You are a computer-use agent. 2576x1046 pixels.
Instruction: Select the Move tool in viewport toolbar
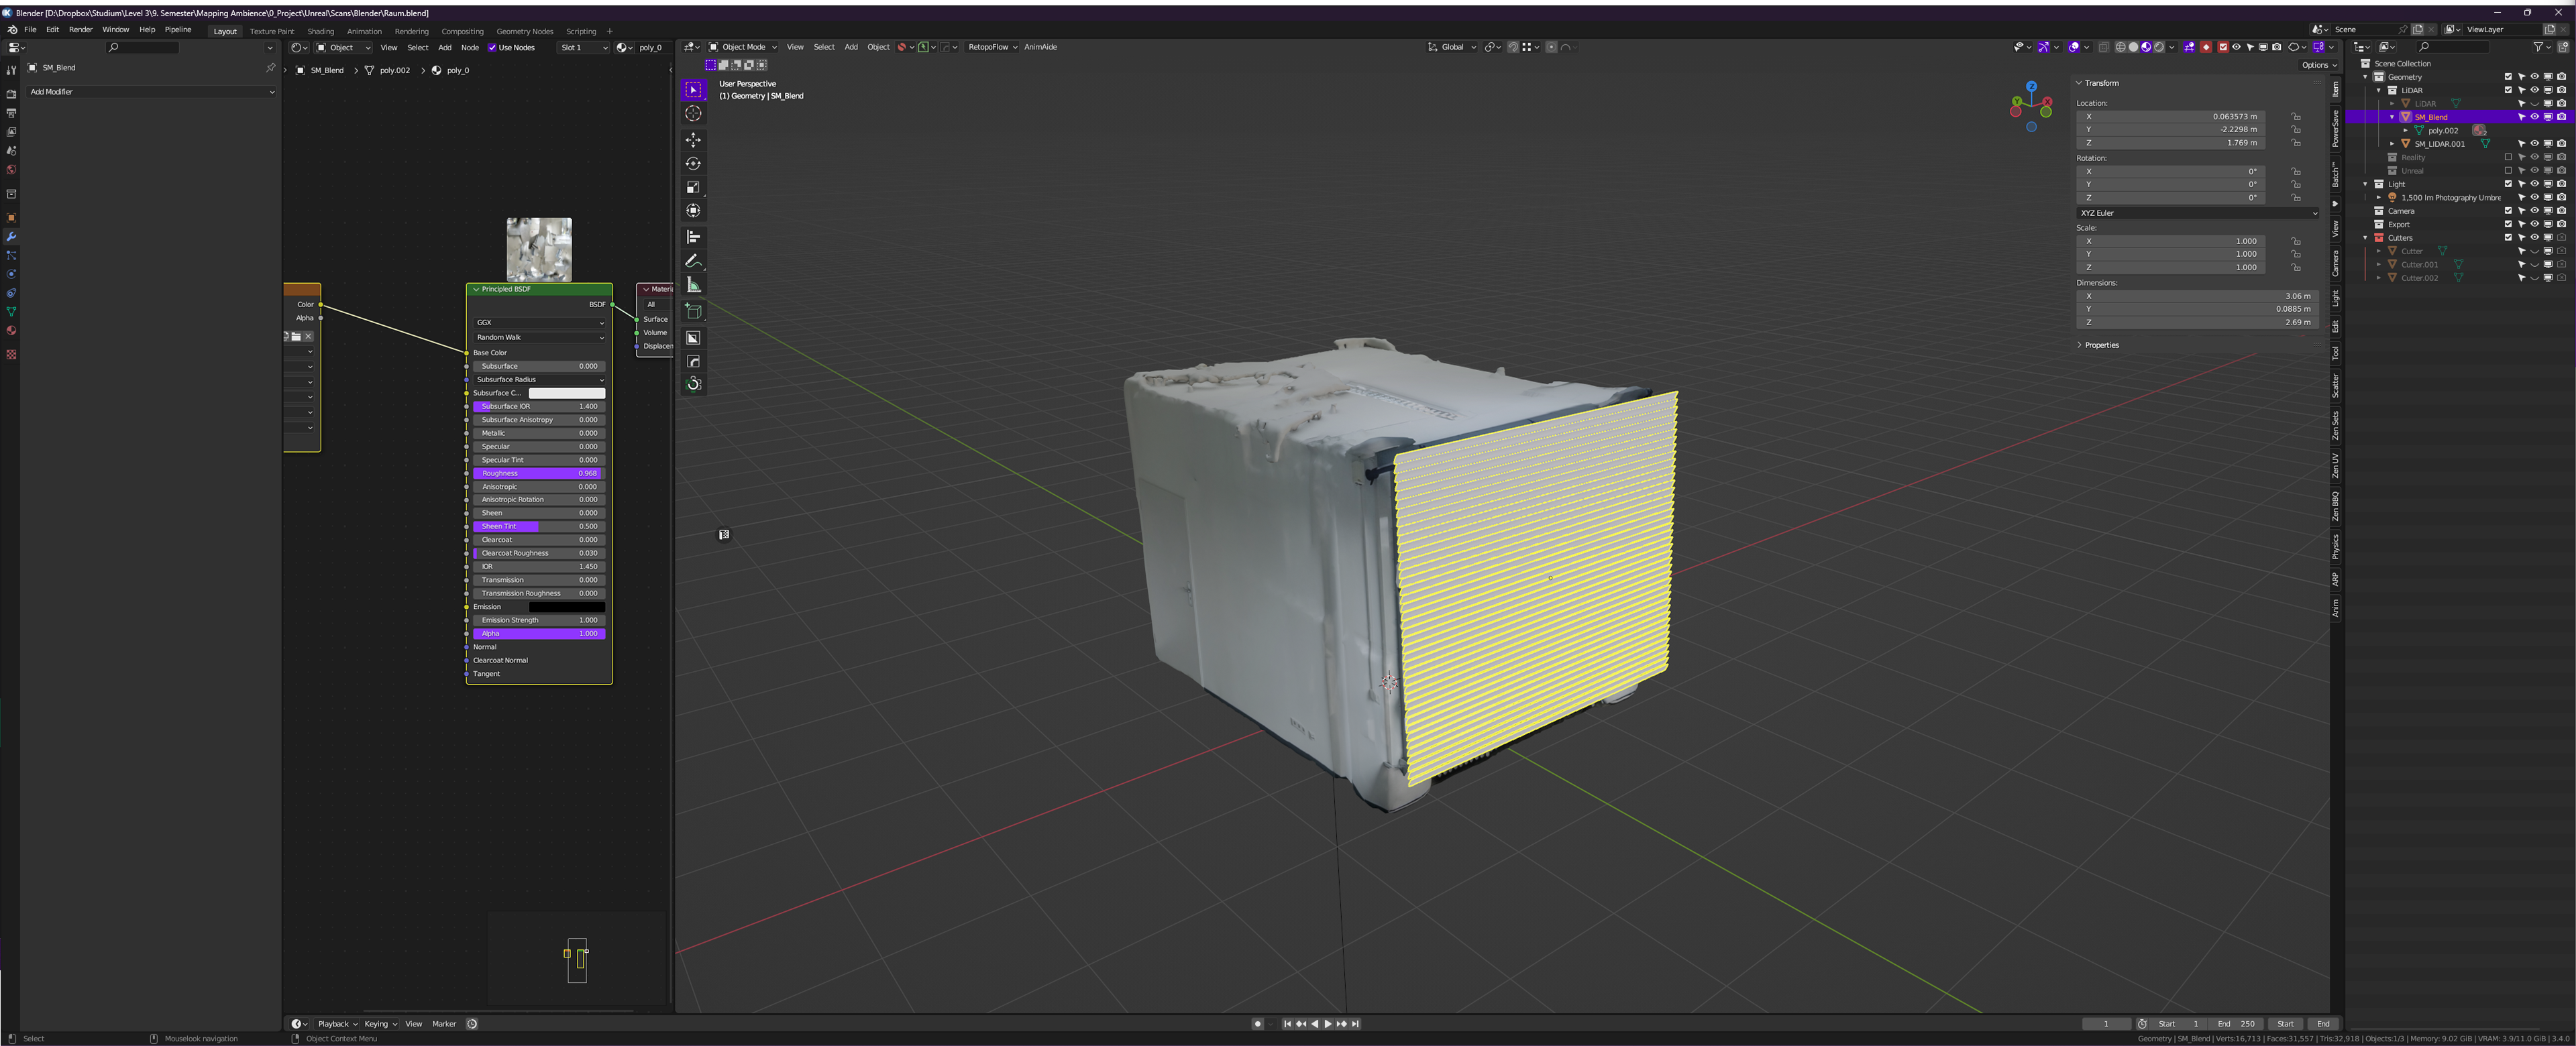693,140
